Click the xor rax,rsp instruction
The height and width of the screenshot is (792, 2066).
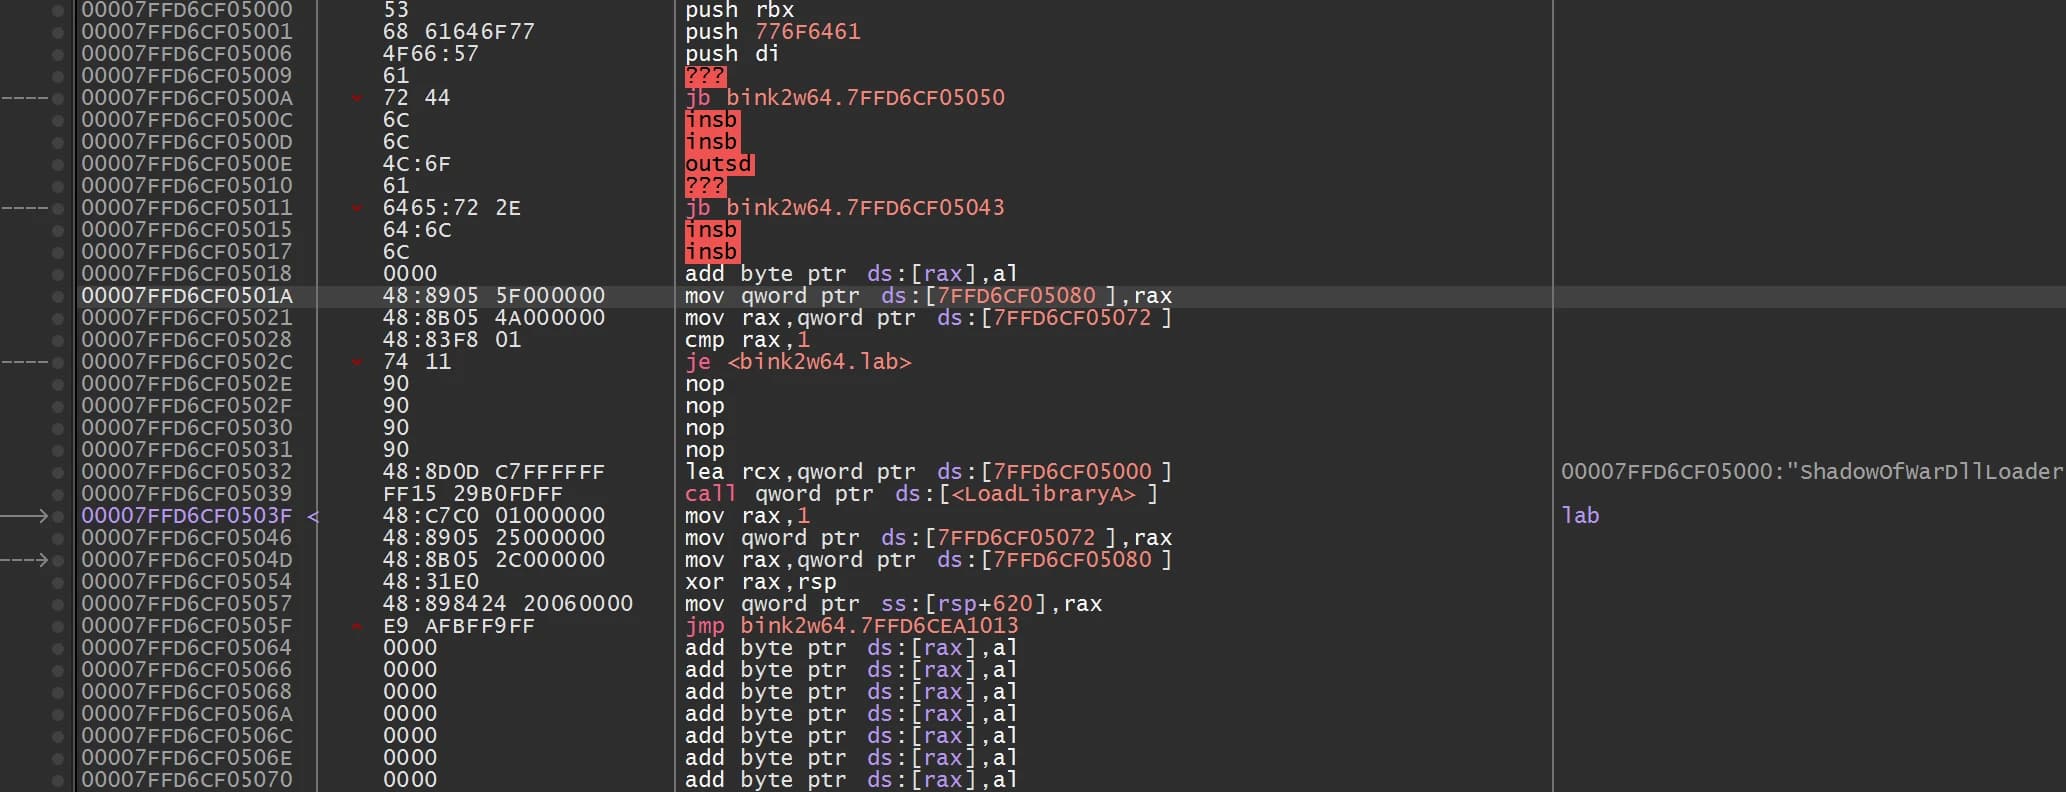coord(760,582)
